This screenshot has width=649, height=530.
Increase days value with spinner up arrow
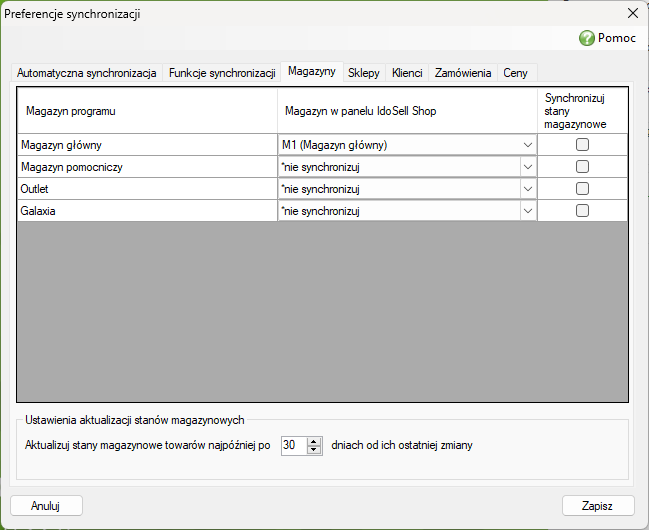(314, 441)
